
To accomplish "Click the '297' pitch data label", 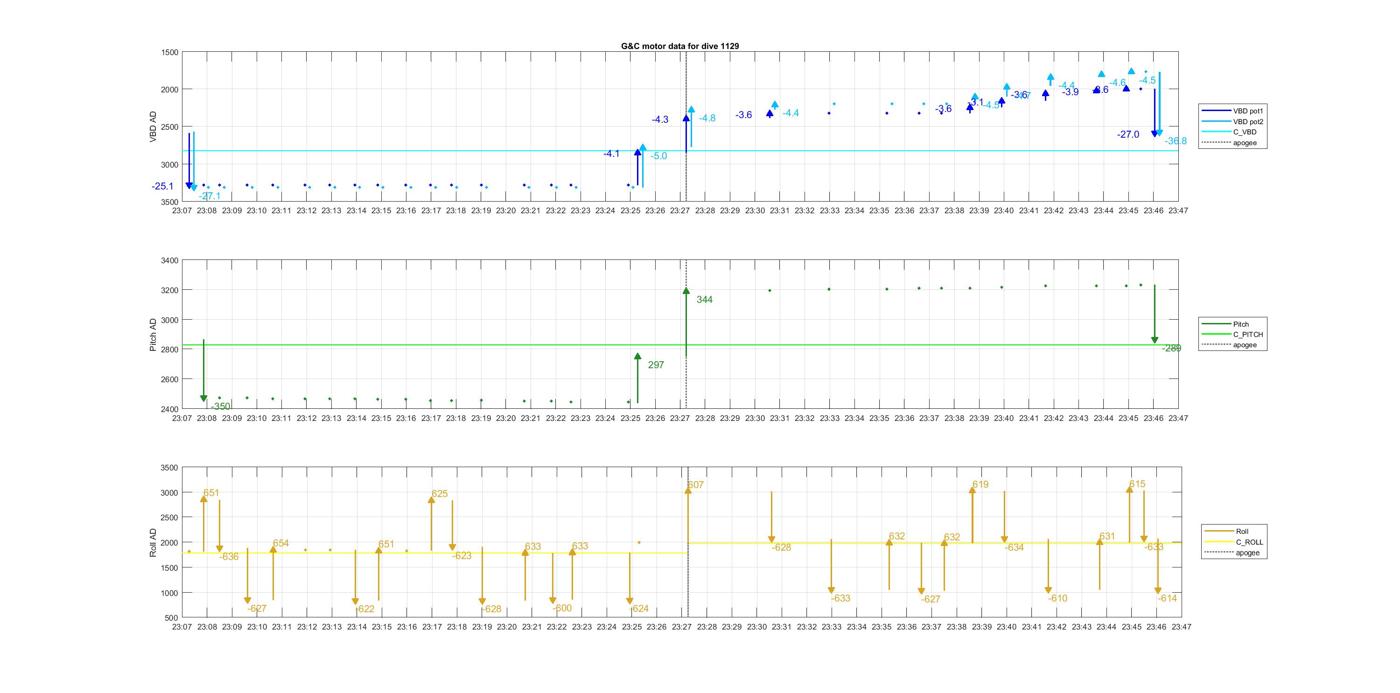I will (x=656, y=365).
